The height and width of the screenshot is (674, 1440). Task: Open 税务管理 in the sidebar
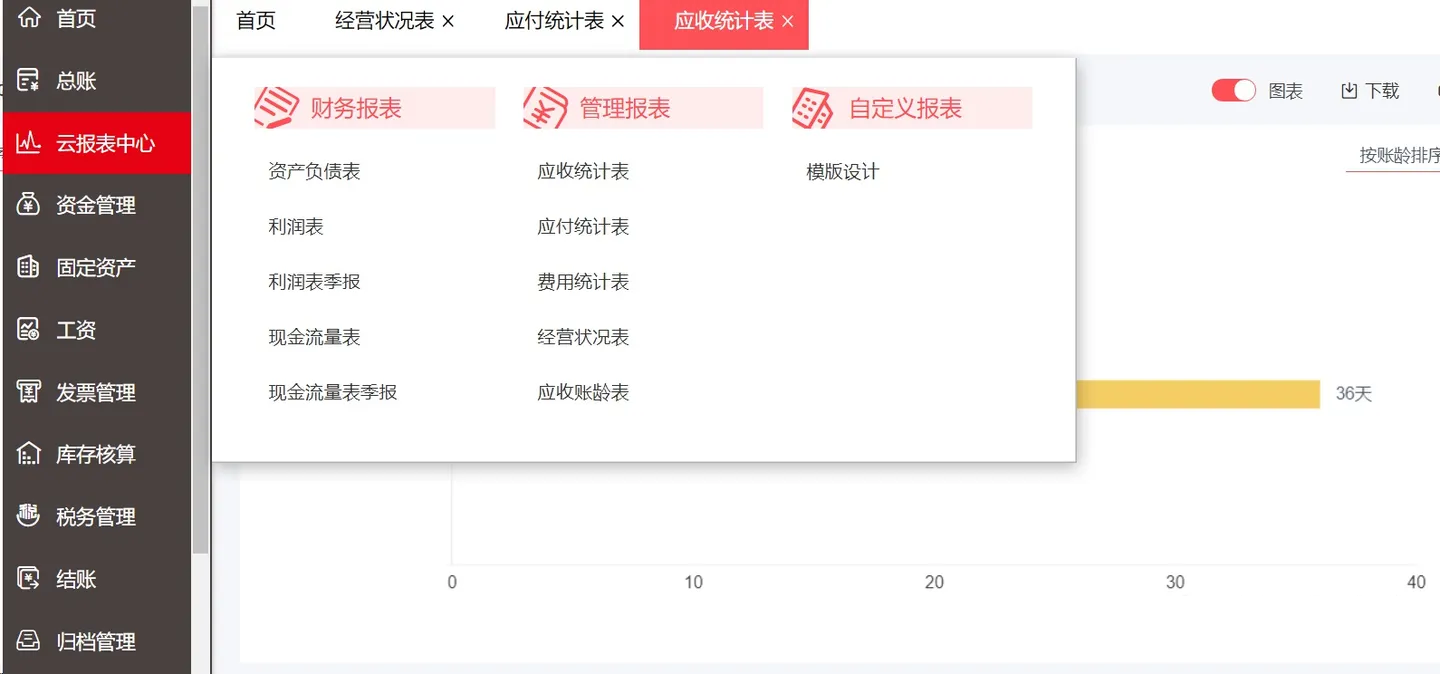96,516
